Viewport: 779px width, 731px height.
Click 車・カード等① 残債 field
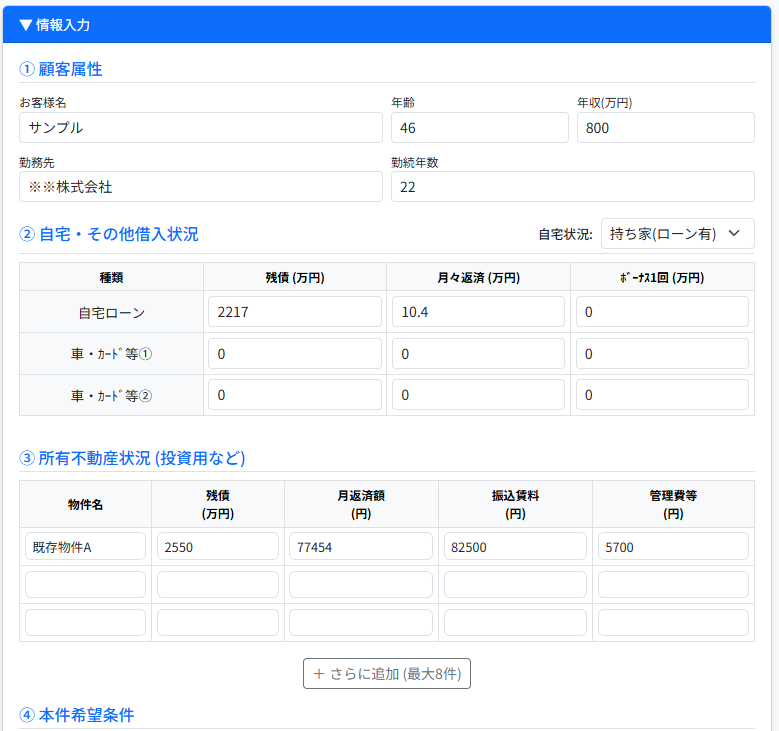click(x=295, y=354)
